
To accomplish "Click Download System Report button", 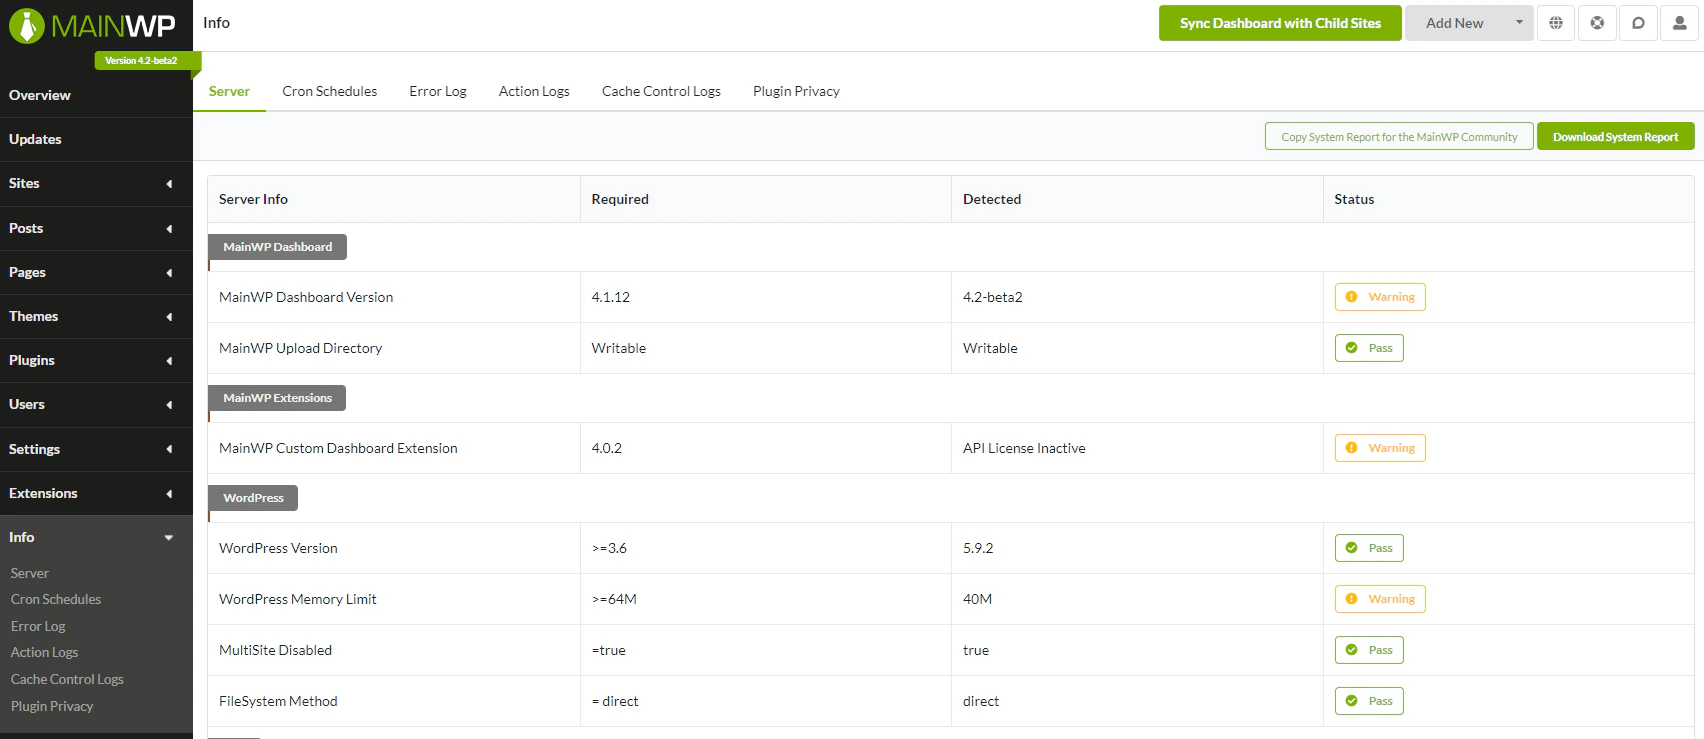I will click(x=1615, y=137).
